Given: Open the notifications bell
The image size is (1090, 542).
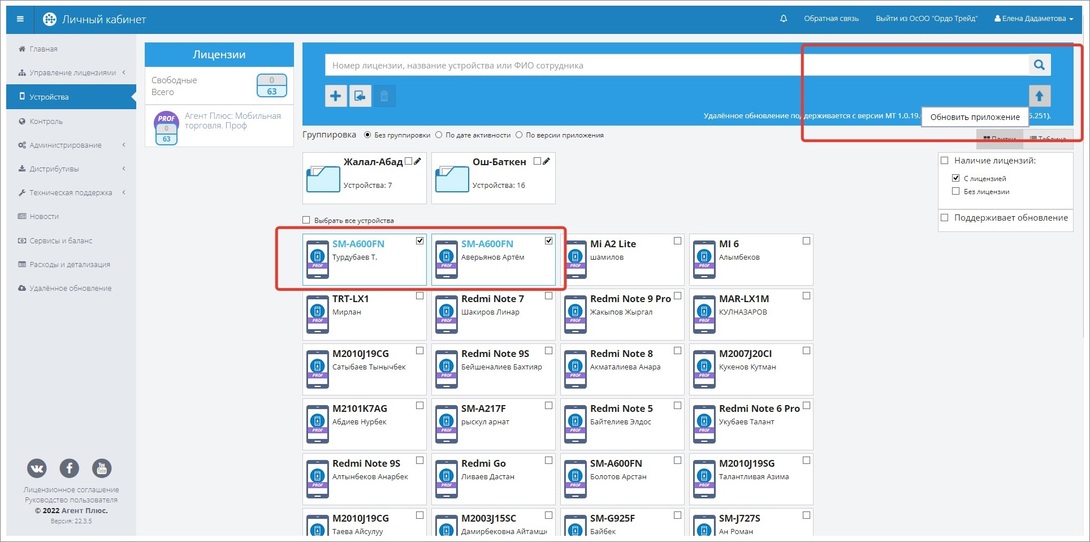Looking at the screenshot, I should (784, 19).
